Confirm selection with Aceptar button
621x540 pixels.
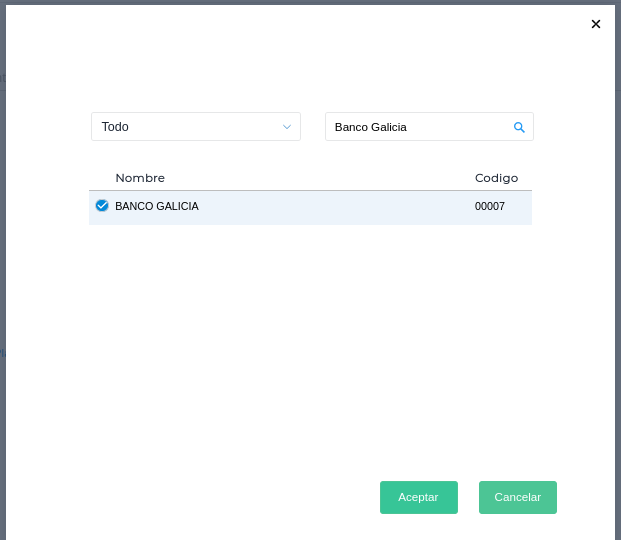pos(419,497)
